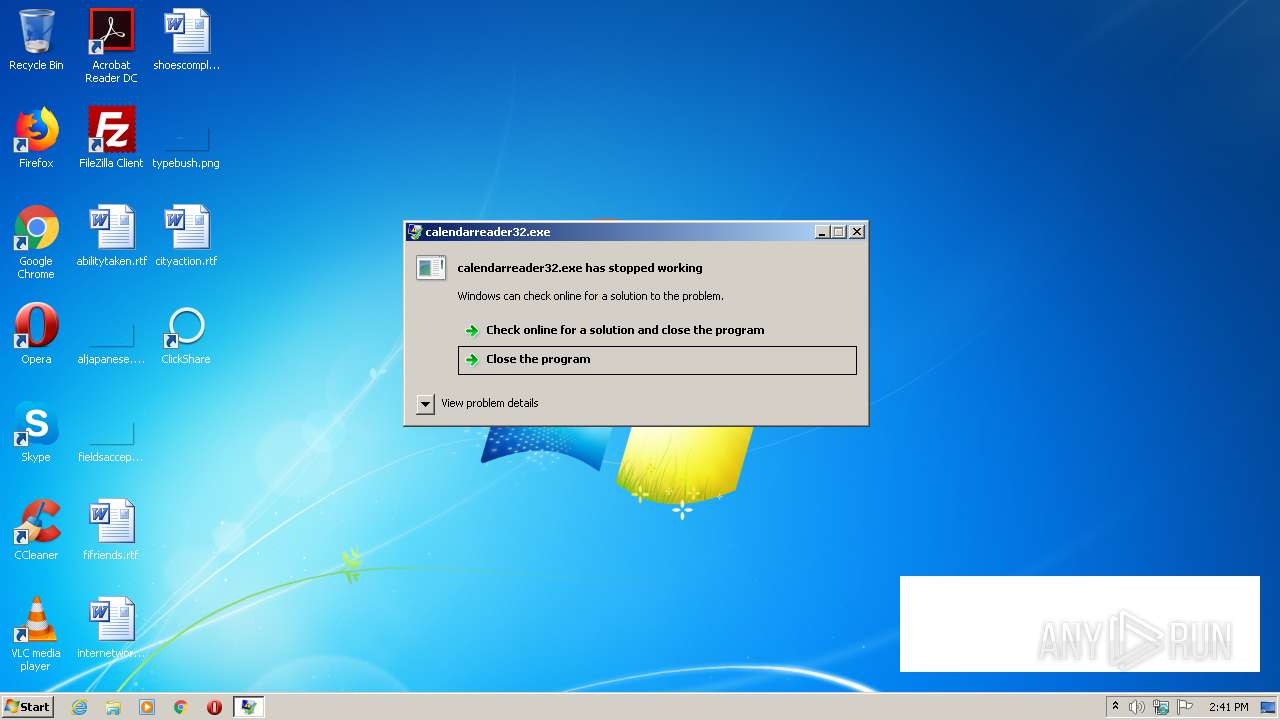Screen dimensions: 1280x720
Task: Switch to calendarreader32 taskbar item
Action: [248, 707]
